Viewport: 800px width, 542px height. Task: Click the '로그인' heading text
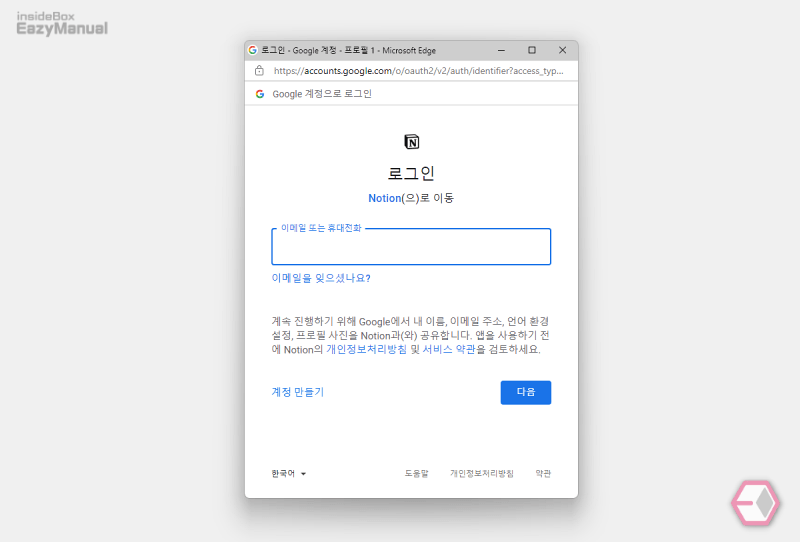coord(411,173)
